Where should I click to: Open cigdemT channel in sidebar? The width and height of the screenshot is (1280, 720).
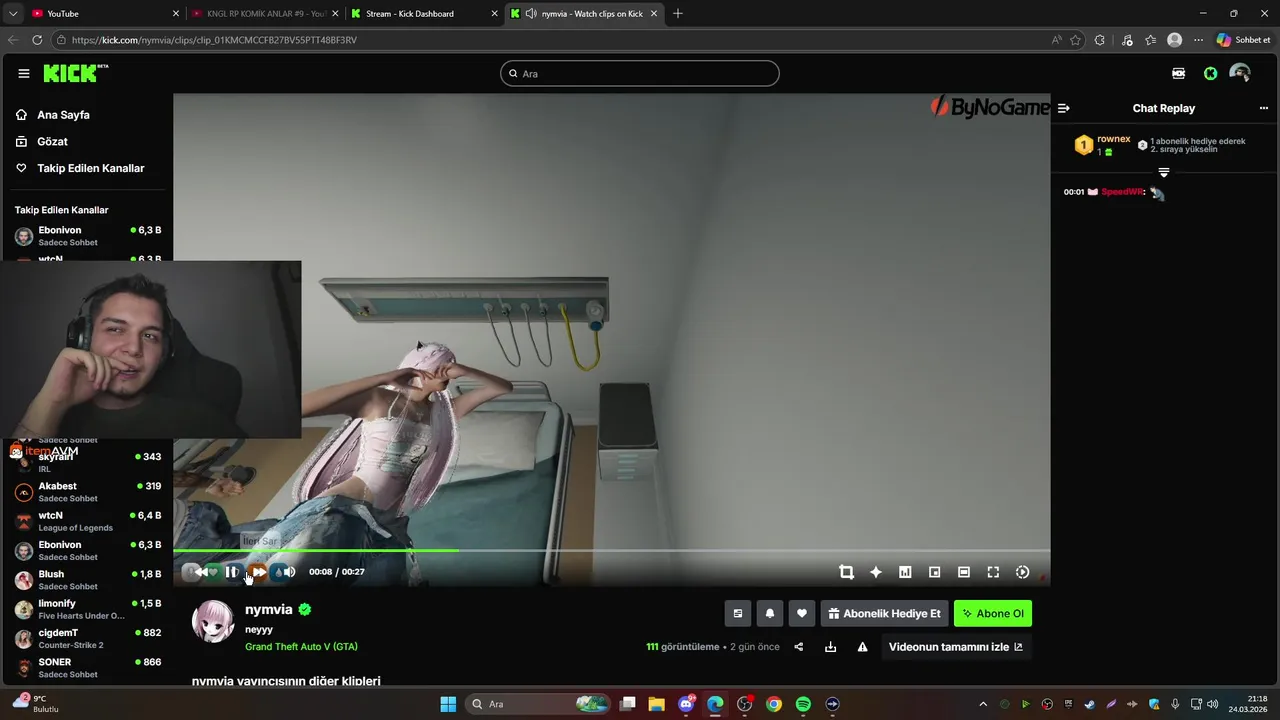[88, 638]
